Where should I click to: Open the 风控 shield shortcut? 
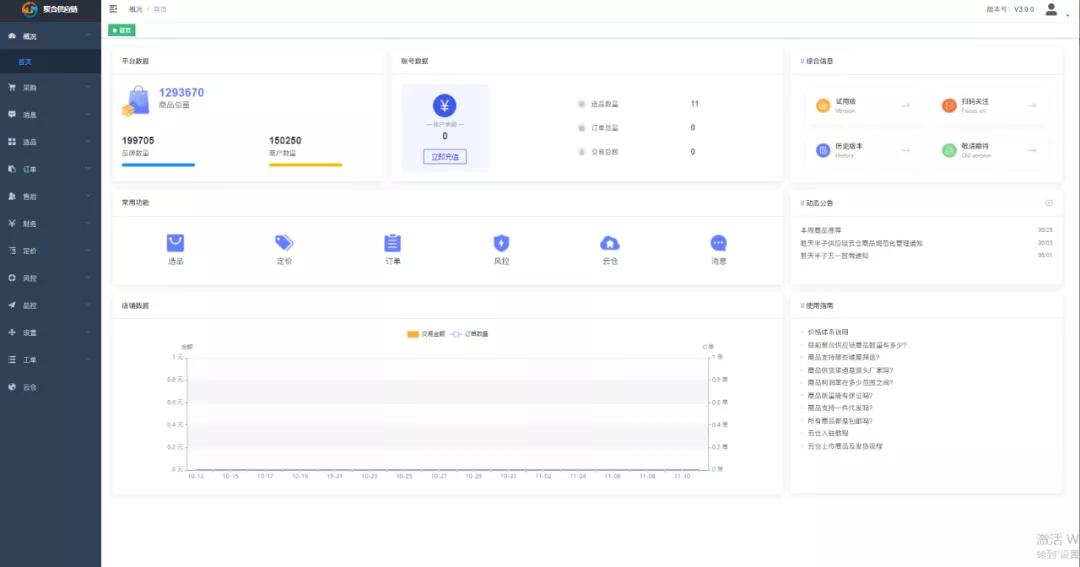pyautogui.click(x=501, y=249)
